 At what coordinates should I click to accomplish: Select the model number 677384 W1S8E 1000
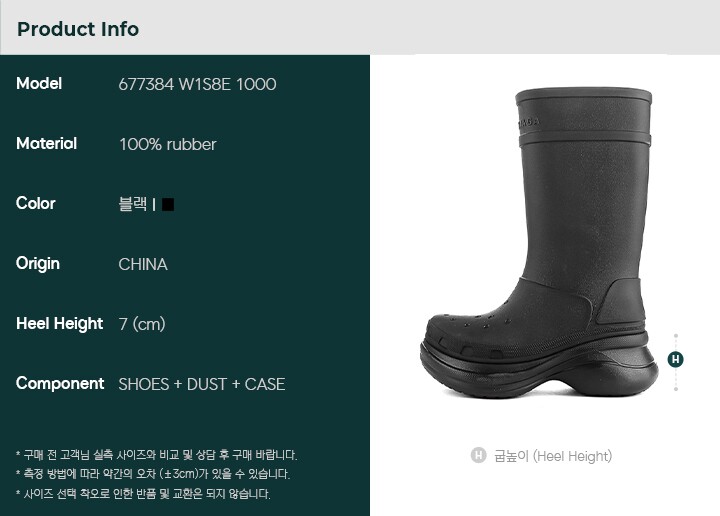(x=197, y=84)
